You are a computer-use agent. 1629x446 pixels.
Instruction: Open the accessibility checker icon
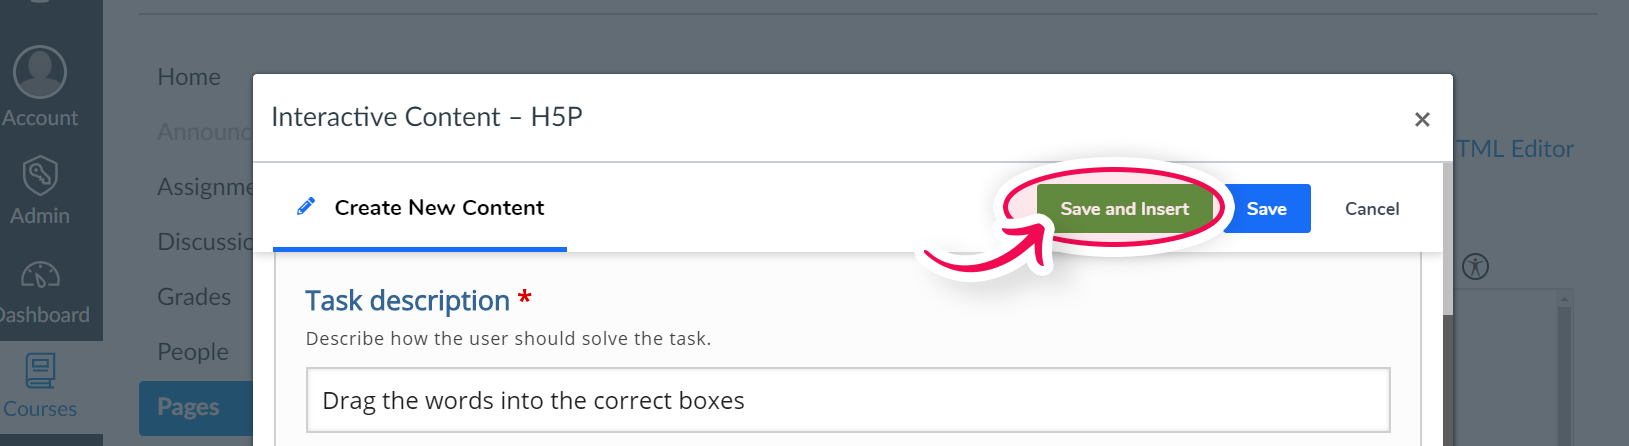(x=1475, y=266)
